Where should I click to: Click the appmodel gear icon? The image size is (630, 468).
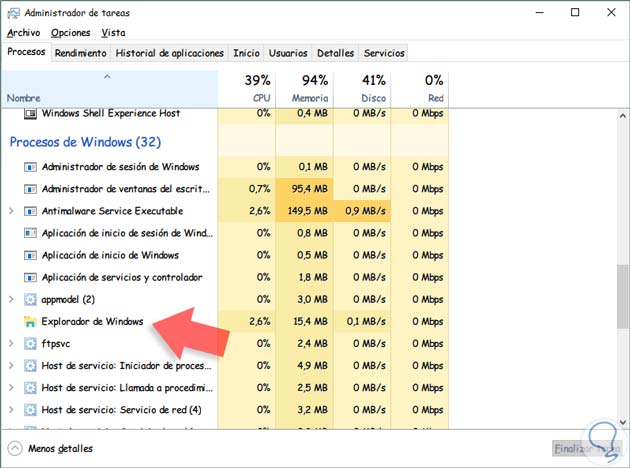[x=30, y=299]
